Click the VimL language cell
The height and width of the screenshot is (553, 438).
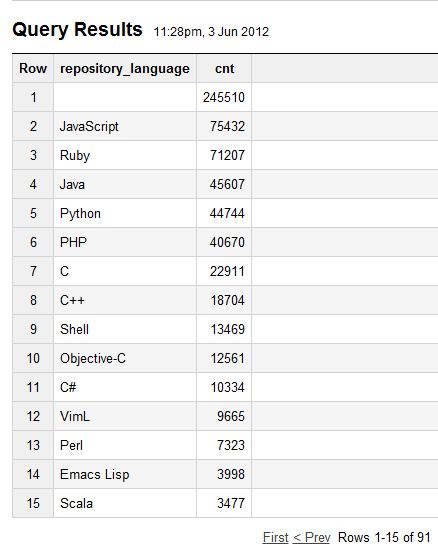(125, 416)
